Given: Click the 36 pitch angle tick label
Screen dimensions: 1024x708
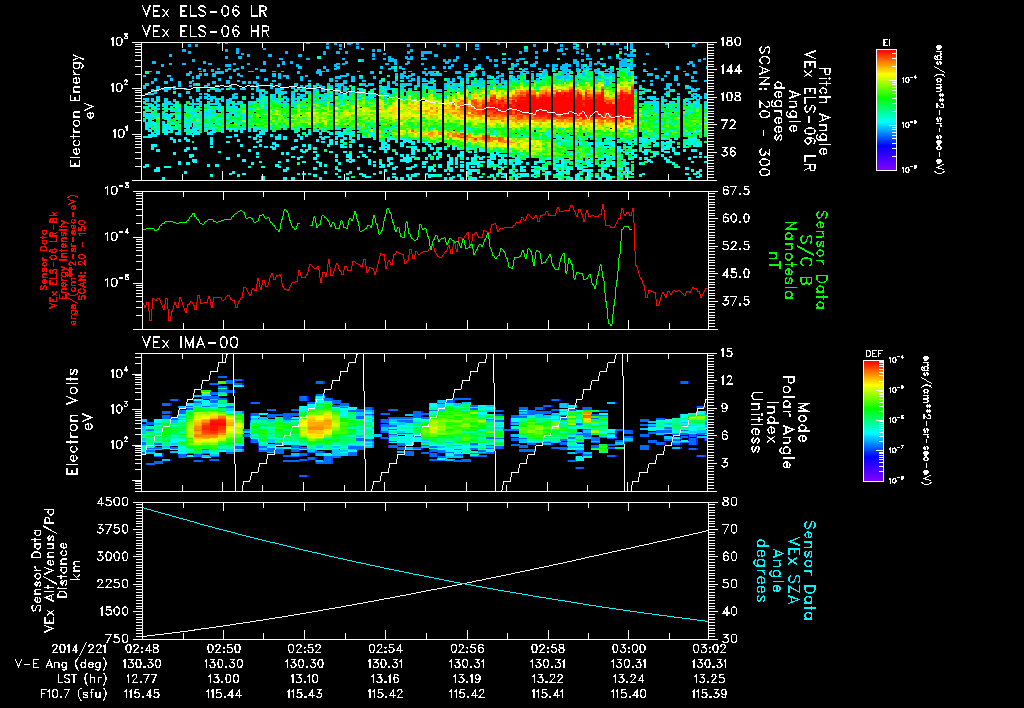Looking at the screenshot, I should click(x=727, y=152).
